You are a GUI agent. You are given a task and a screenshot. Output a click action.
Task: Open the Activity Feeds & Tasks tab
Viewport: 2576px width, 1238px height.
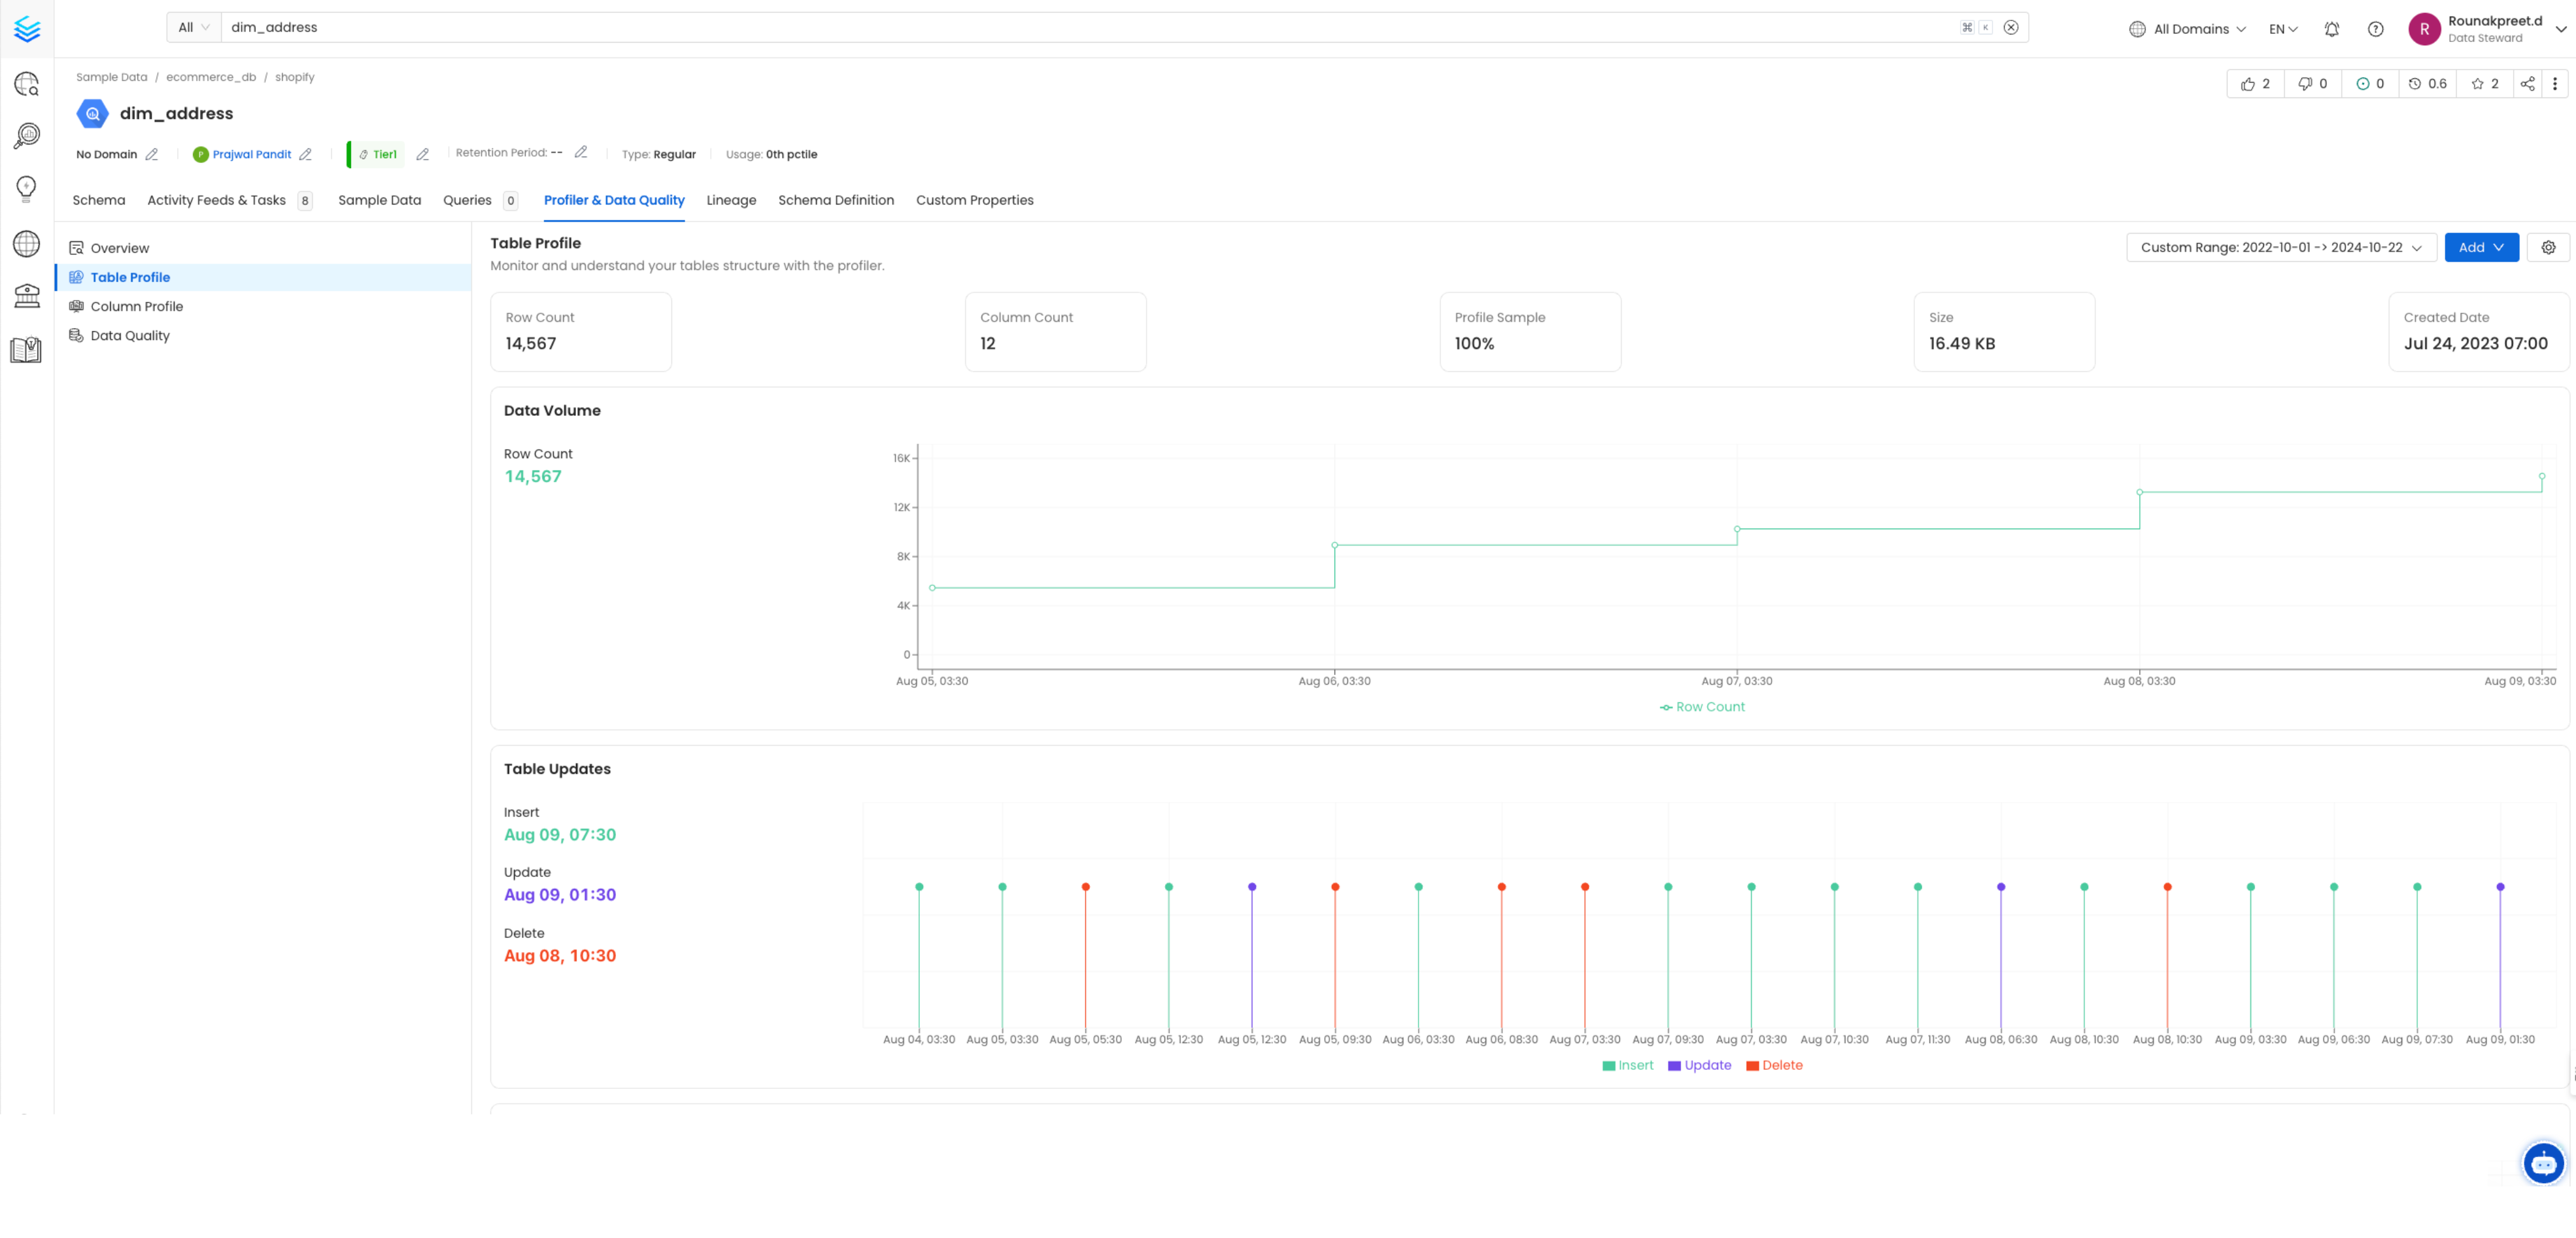[x=216, y=200]
